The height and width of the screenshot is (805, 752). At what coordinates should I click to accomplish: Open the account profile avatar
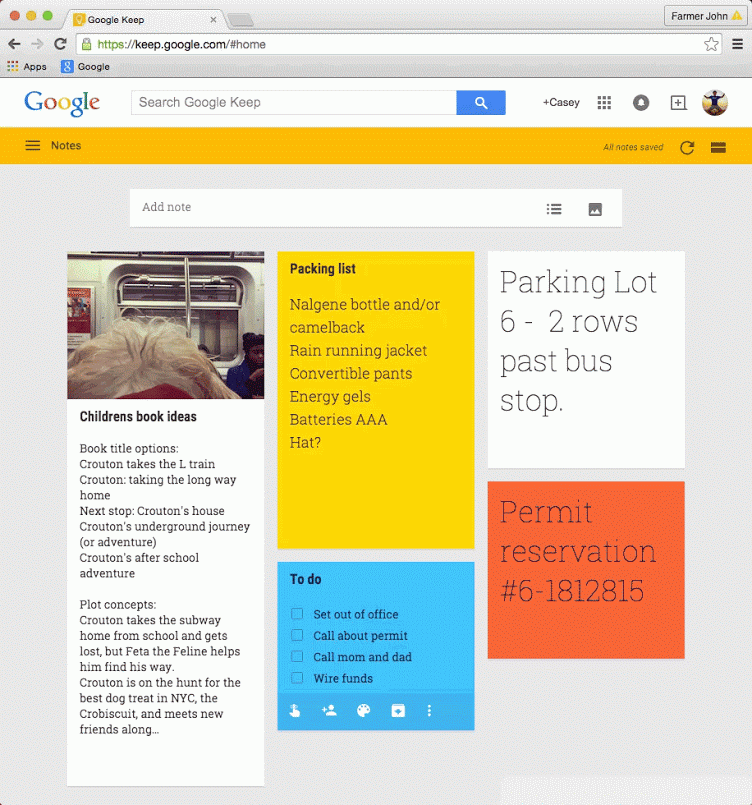tap(715, 103)
